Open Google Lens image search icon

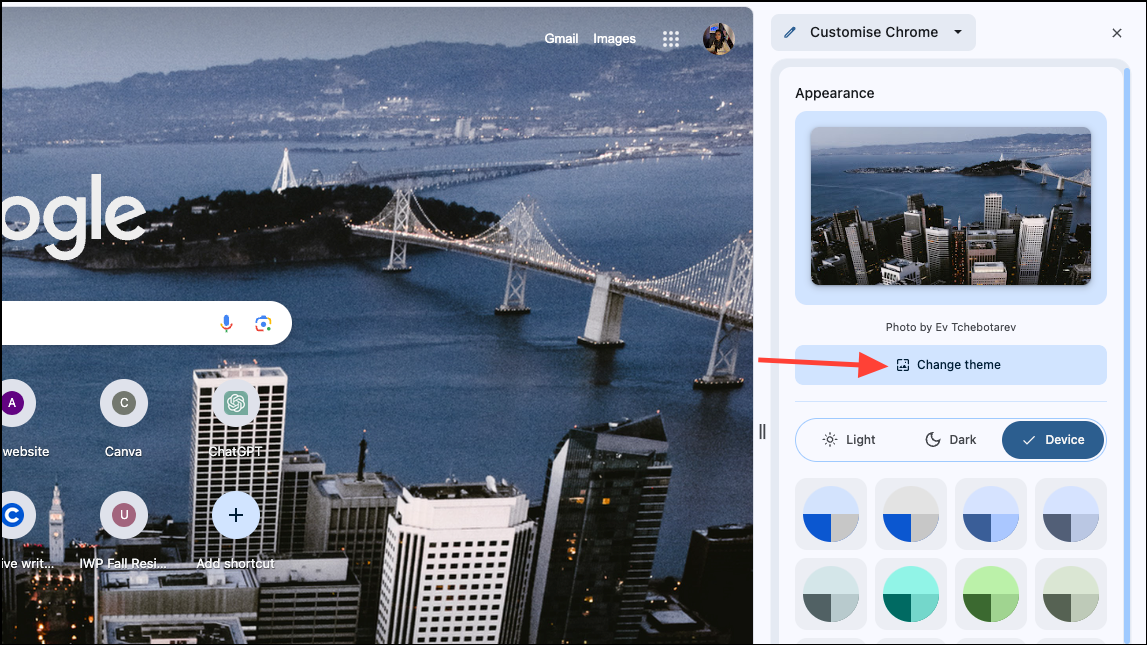point(263,323)
